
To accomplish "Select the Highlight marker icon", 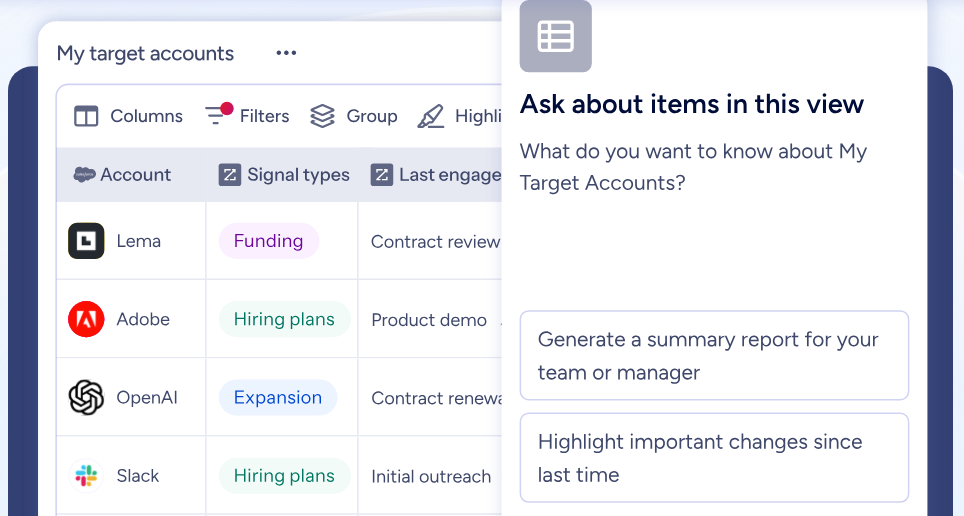I will click(x=430, y=116).
